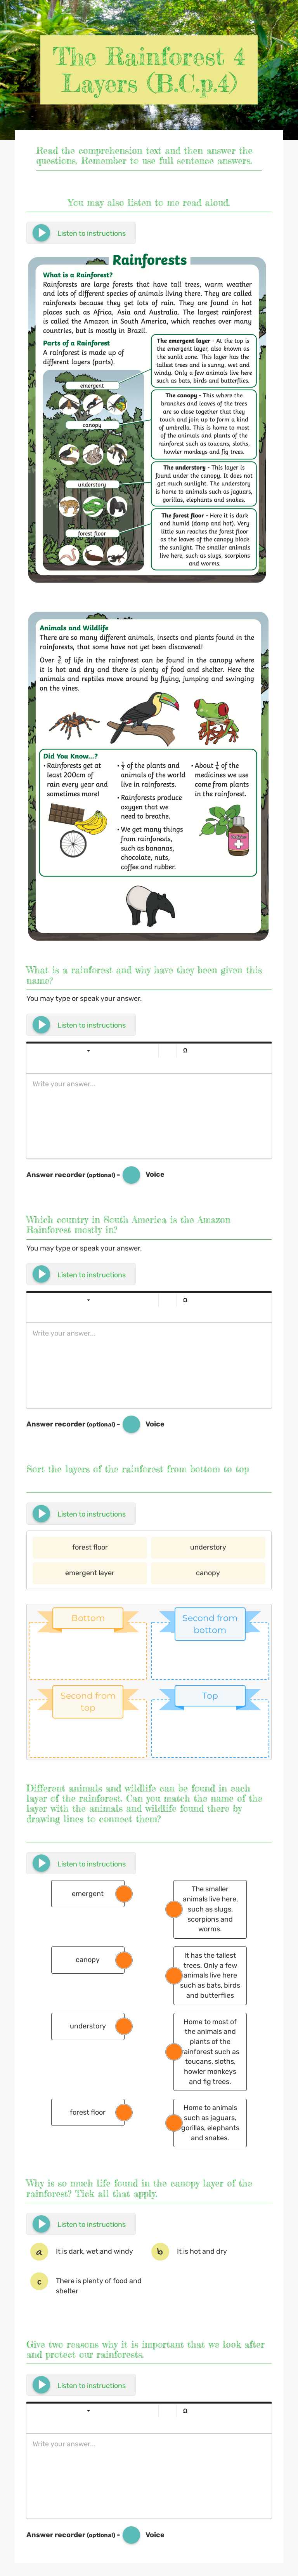298x2576 pixels.
Task: Open the dropdown arrow in the first answer toolbar
Action: click(x=89, y=1051)
